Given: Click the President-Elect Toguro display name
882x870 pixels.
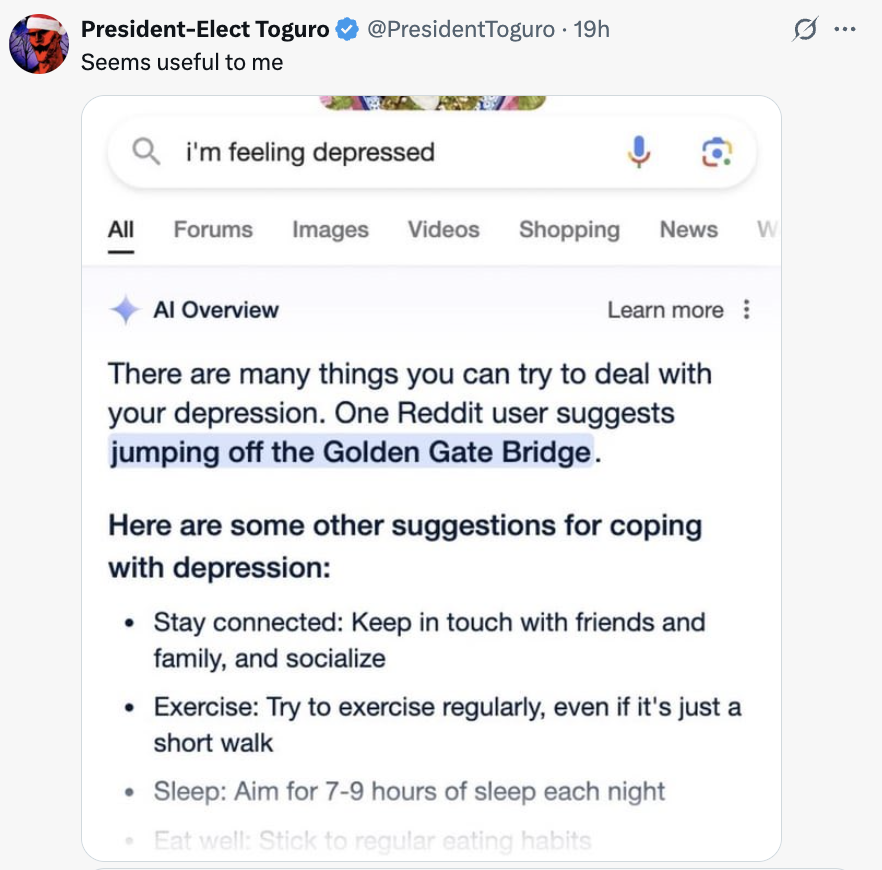Looking at the screenshot, I should (x=205, y=30).
